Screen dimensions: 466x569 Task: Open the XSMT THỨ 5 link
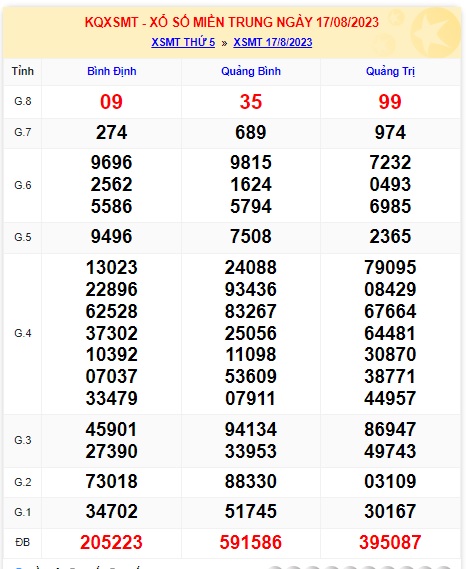pyautogui.click(x=183, y=42)
